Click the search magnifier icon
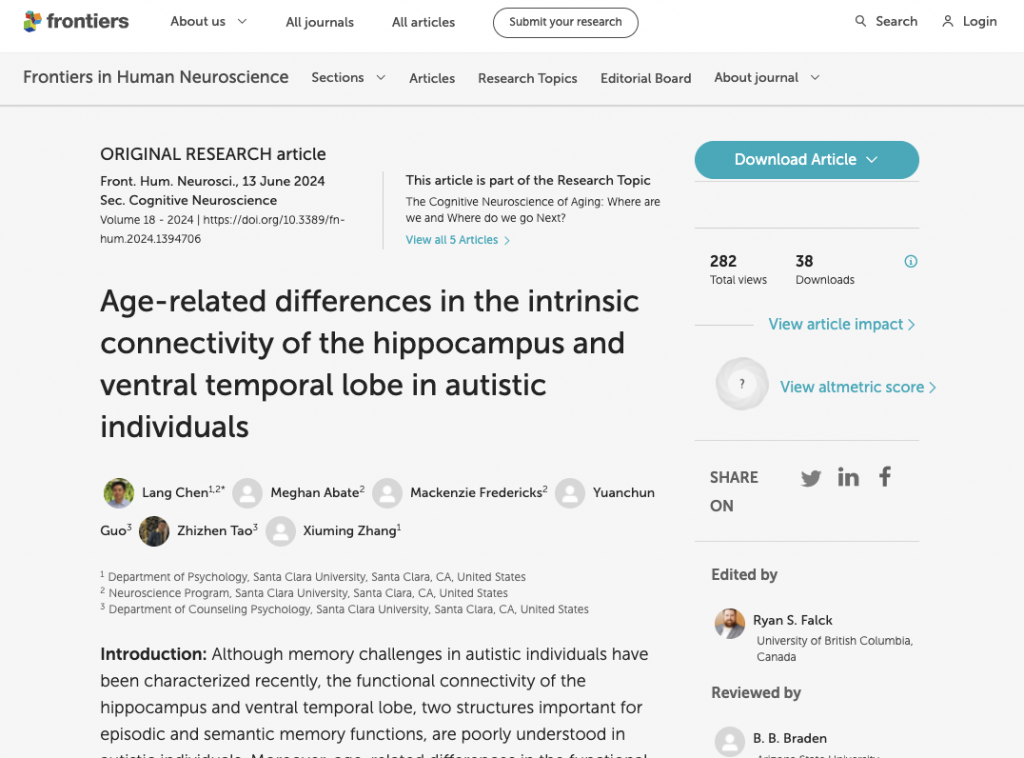This screenshot has height=758, width=1024. 860,22
